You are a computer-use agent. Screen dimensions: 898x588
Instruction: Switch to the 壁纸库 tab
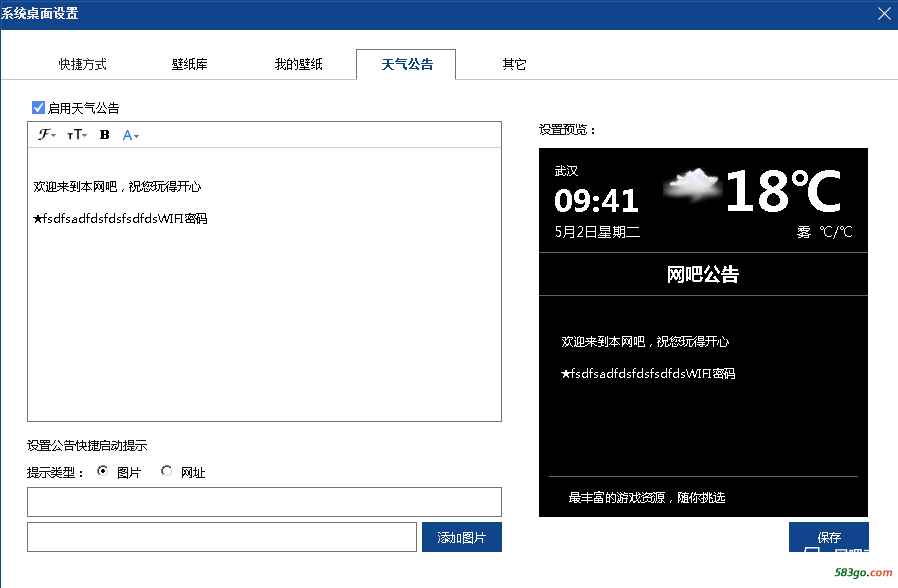(190, 64)
